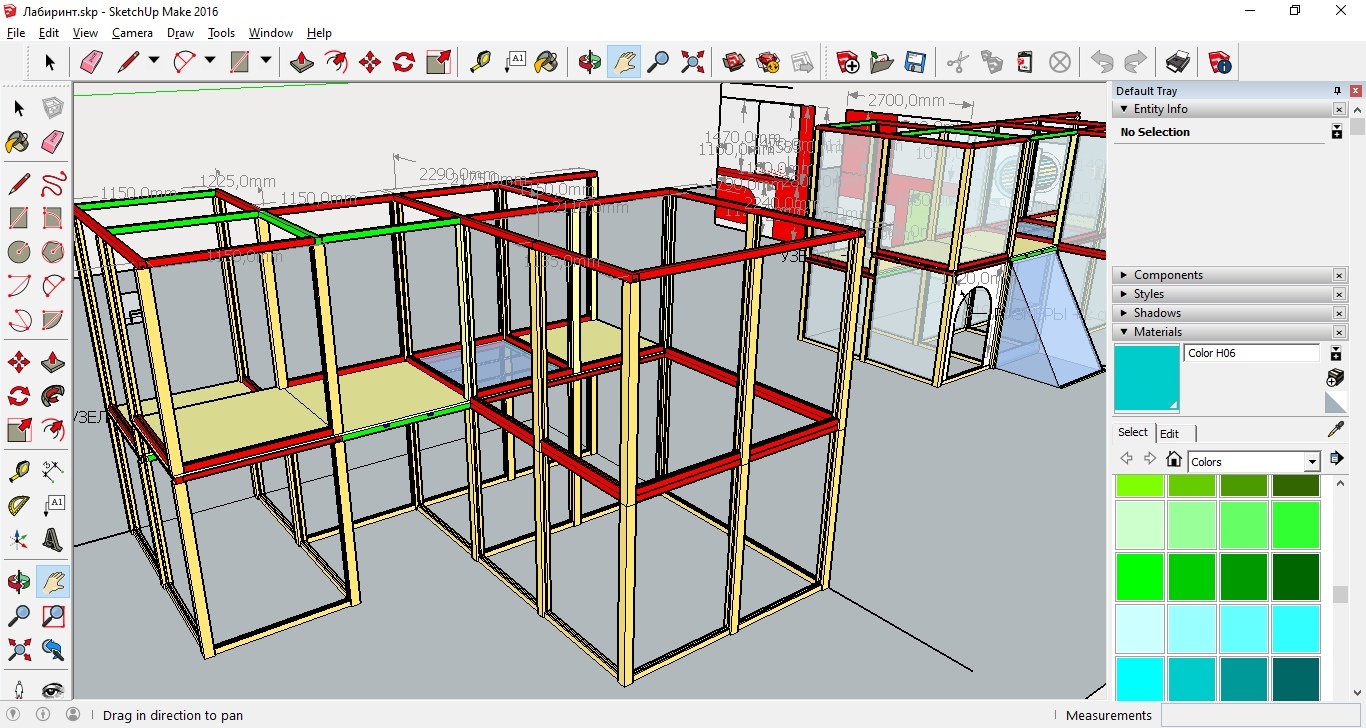The width and height of the screenshot is (1366, 728).
Task: Click Zoom Extents in top toolbar
Action: [x=692, y=62]
